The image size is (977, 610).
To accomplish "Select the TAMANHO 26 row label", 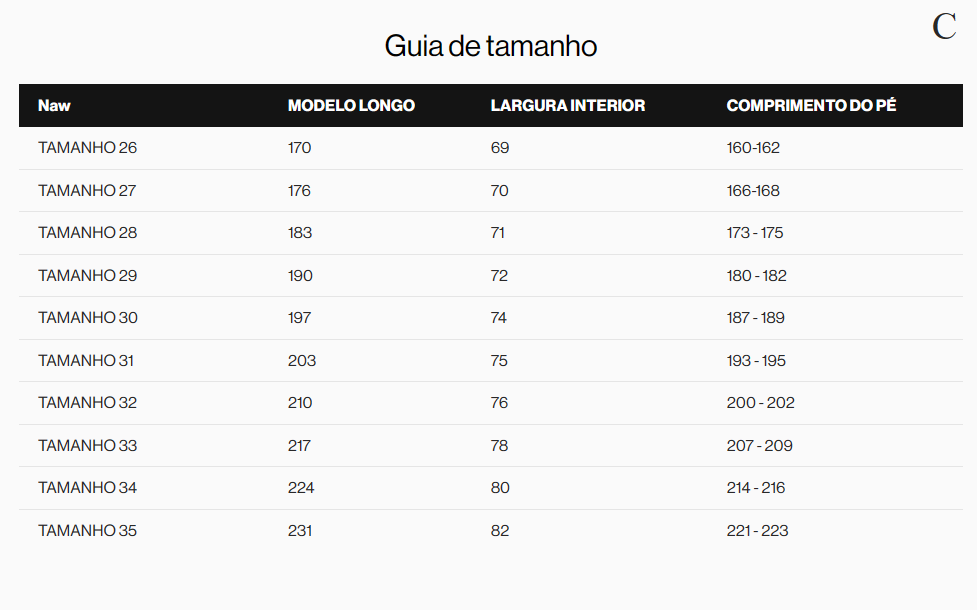I will point(88,148).
